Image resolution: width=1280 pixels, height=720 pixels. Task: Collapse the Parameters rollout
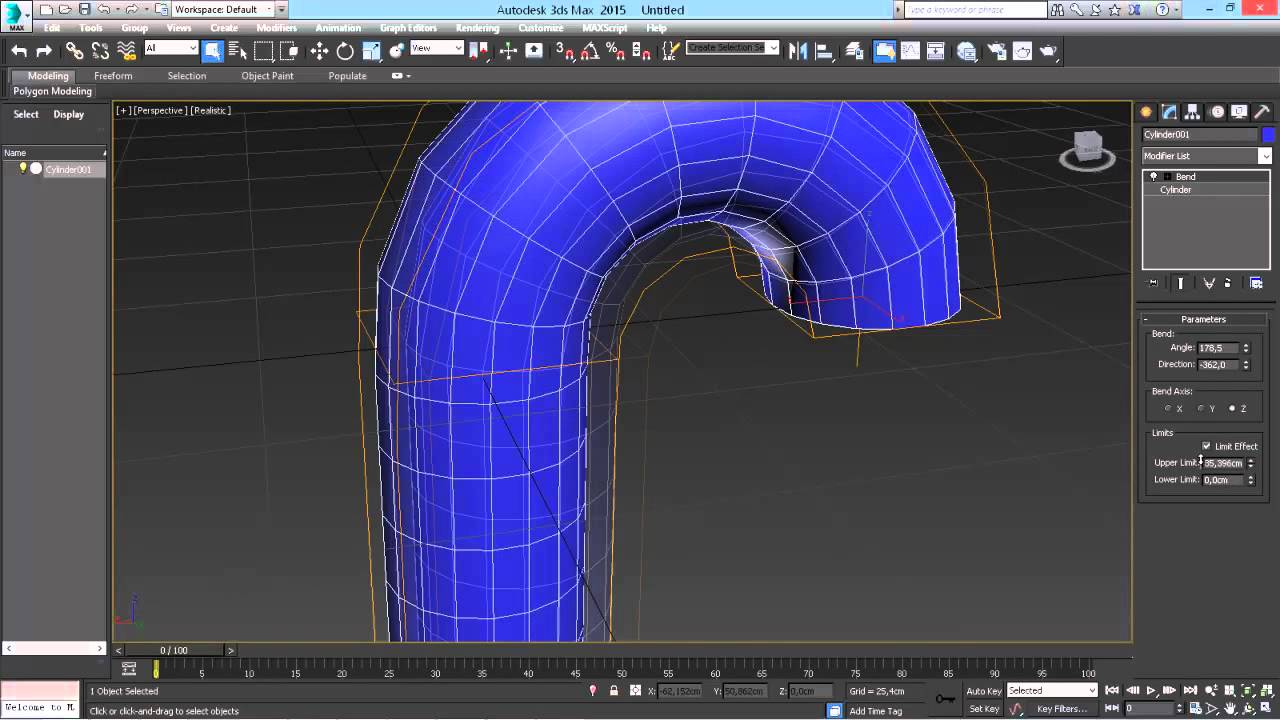tap(1203, 319)
